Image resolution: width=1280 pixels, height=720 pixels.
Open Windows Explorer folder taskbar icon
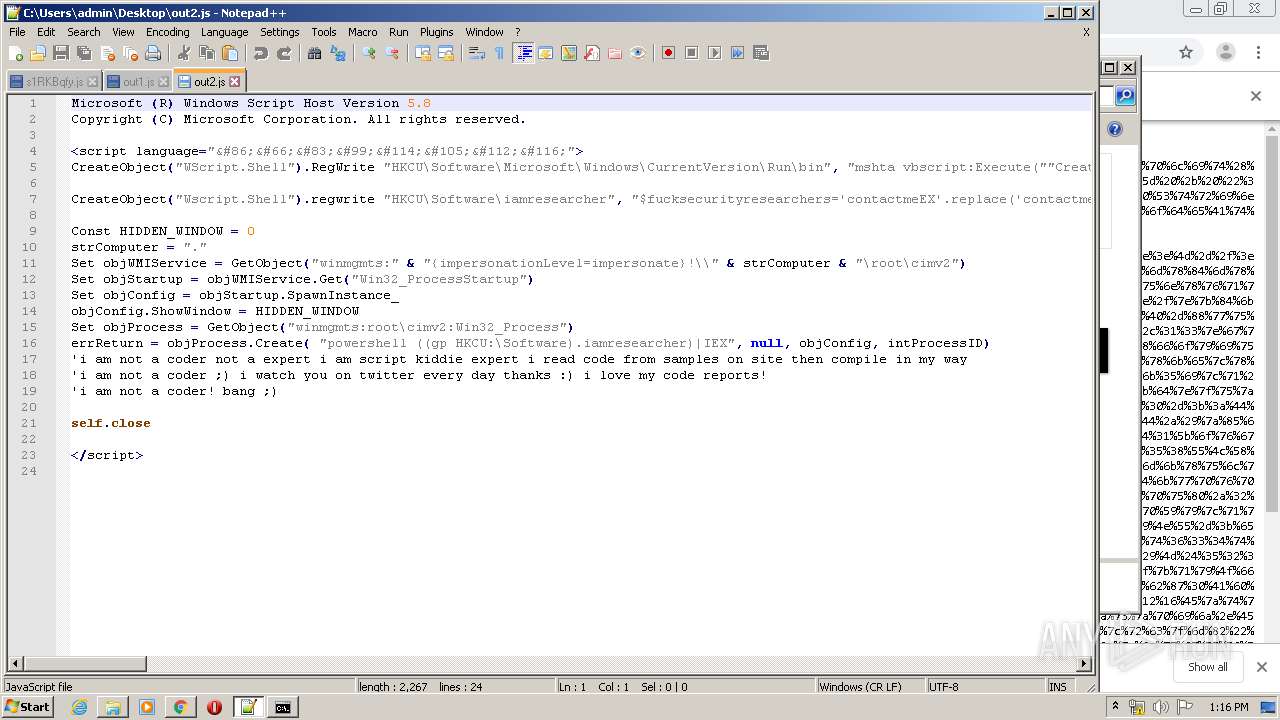pos(113,707)
